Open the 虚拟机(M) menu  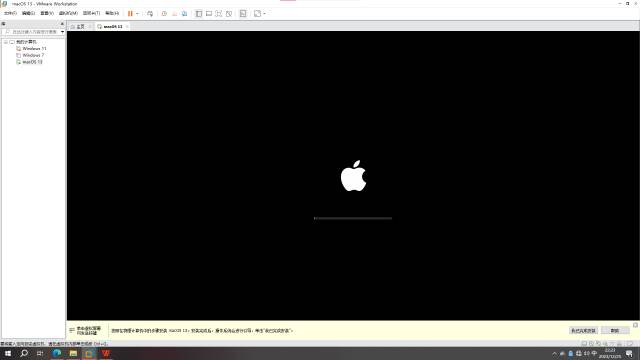click(68, 13)
